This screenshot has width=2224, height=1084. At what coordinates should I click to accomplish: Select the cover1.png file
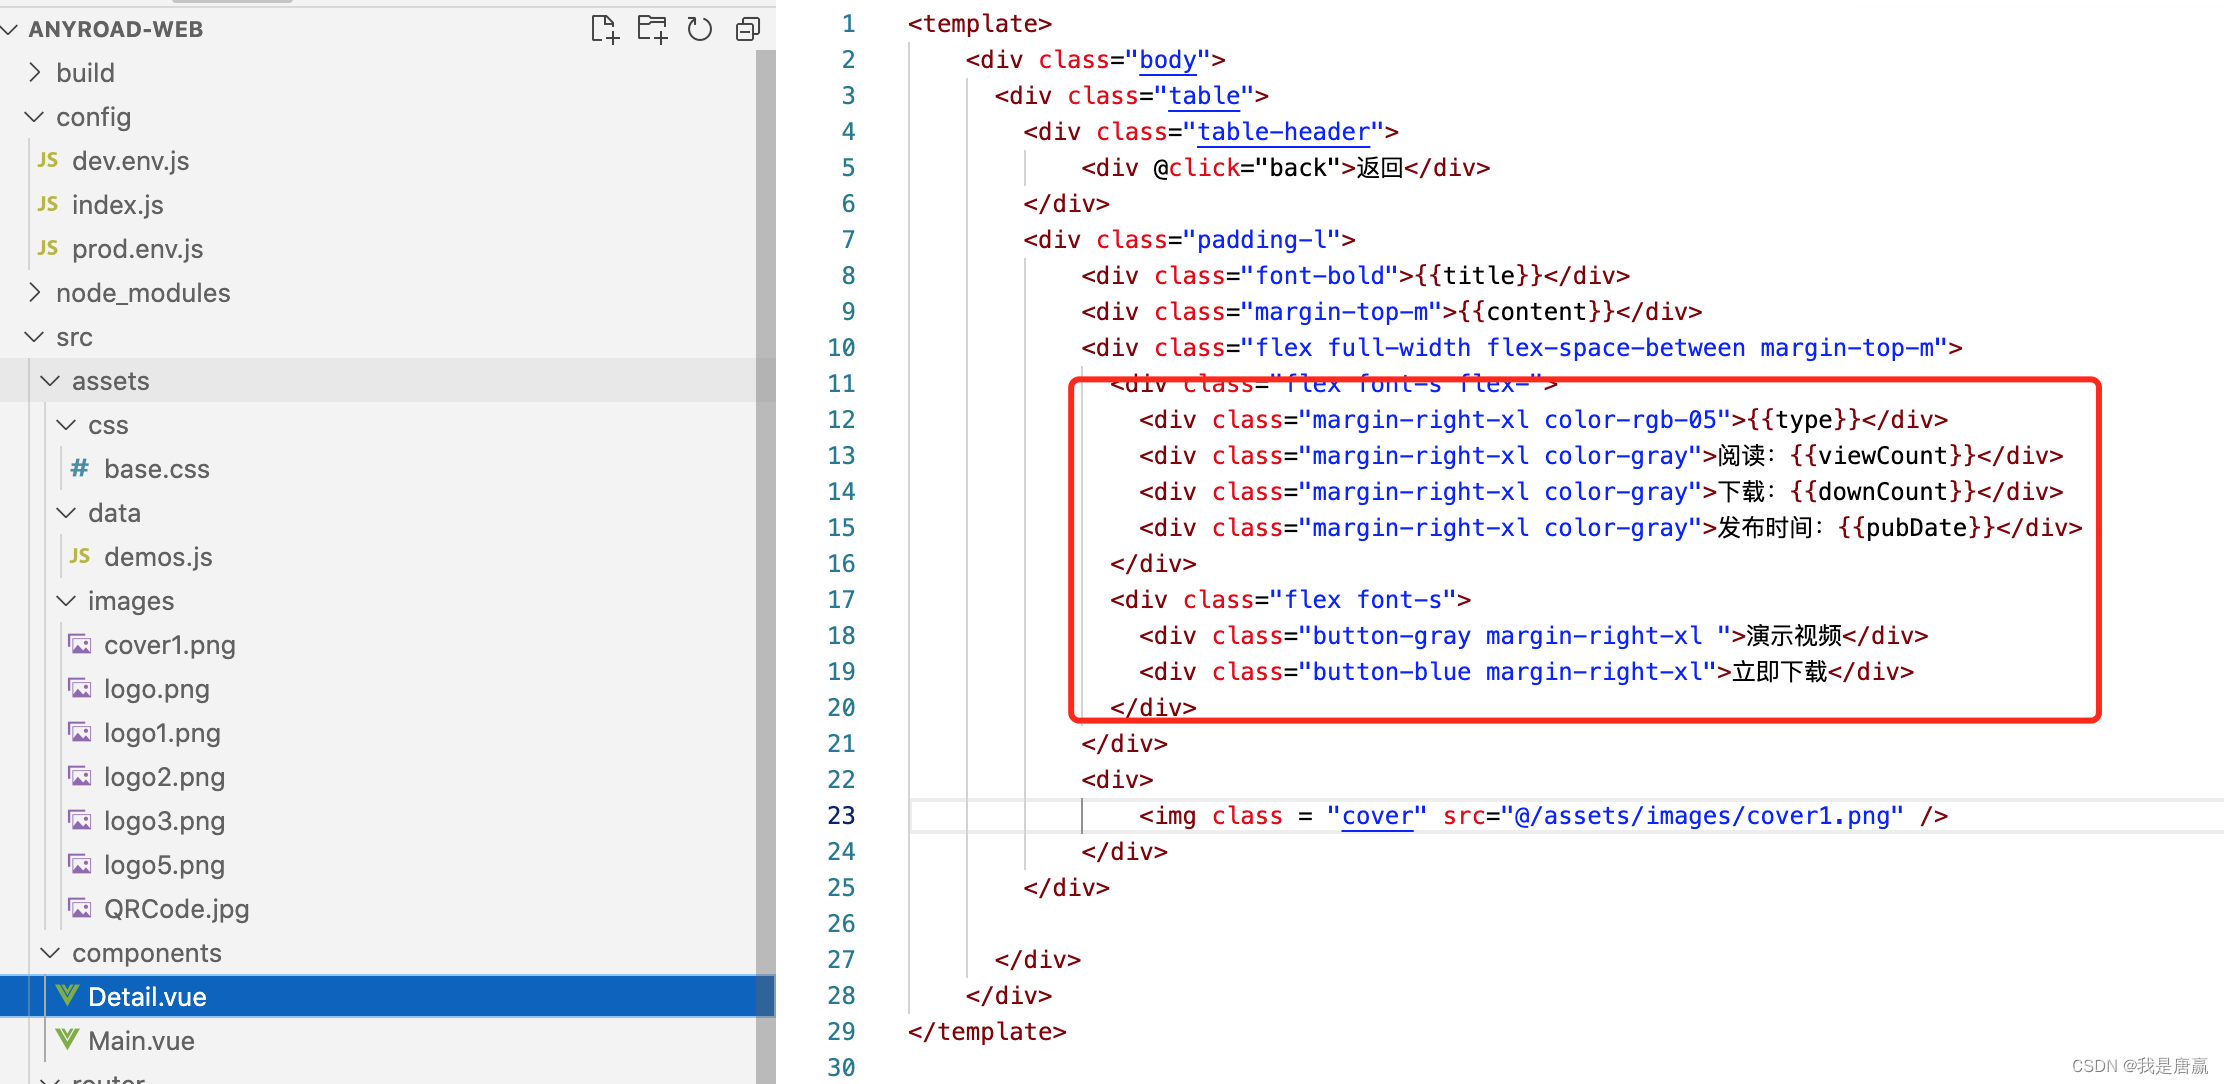pos(169,644)
